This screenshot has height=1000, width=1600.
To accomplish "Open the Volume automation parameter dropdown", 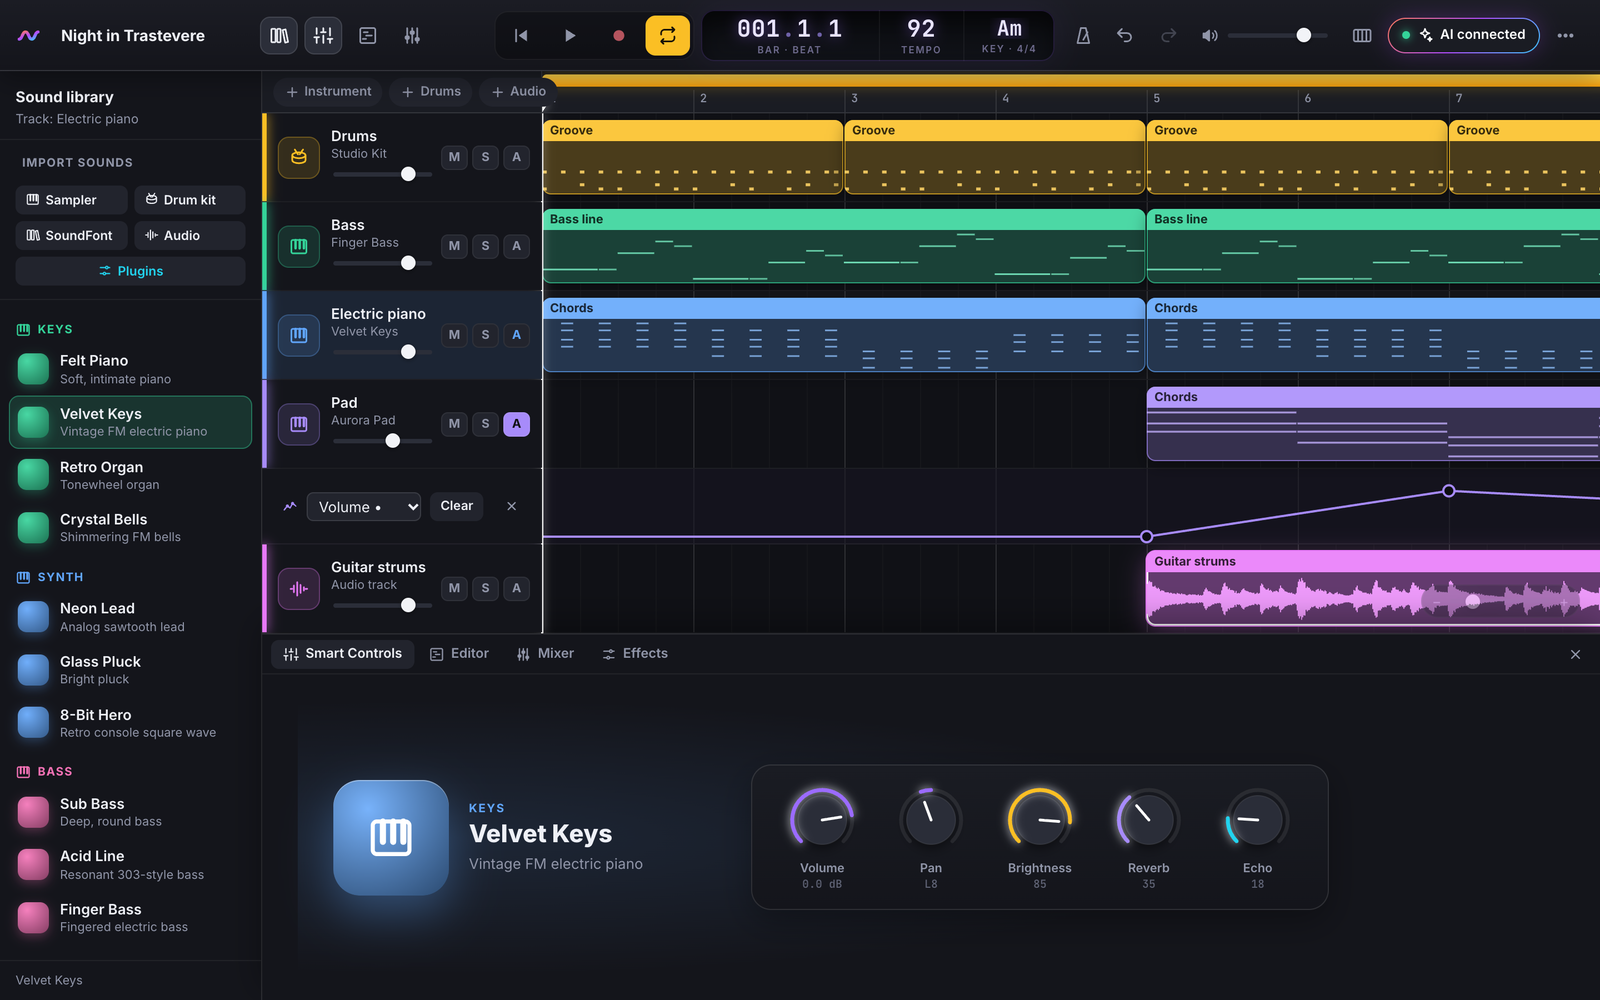I will pyautogui.click(x=364, y=507).
